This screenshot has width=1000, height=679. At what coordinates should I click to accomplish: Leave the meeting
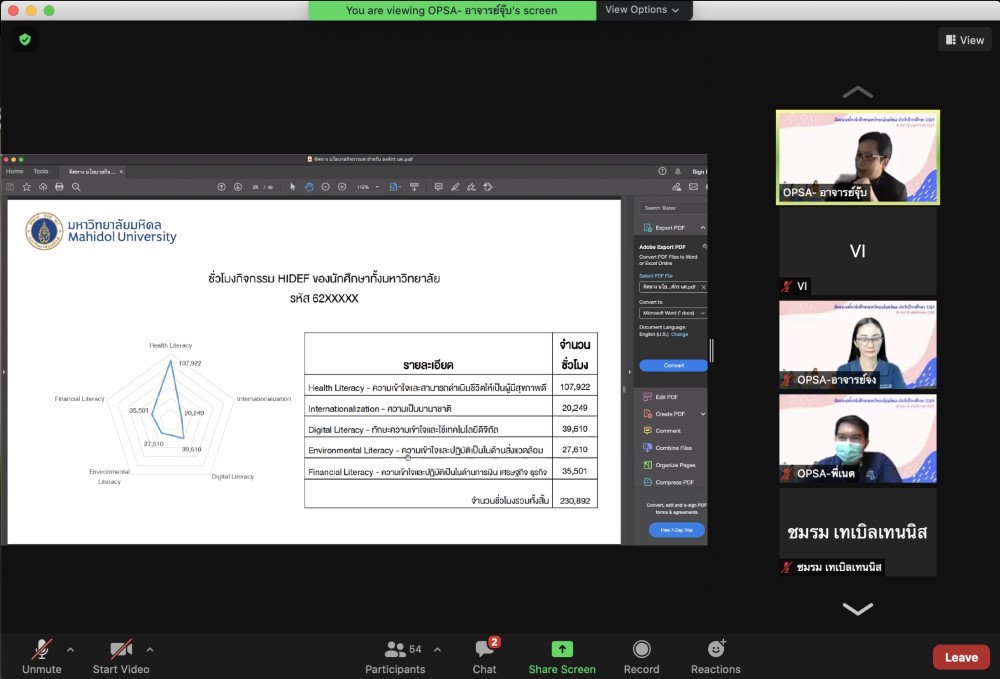coord(960,657)
